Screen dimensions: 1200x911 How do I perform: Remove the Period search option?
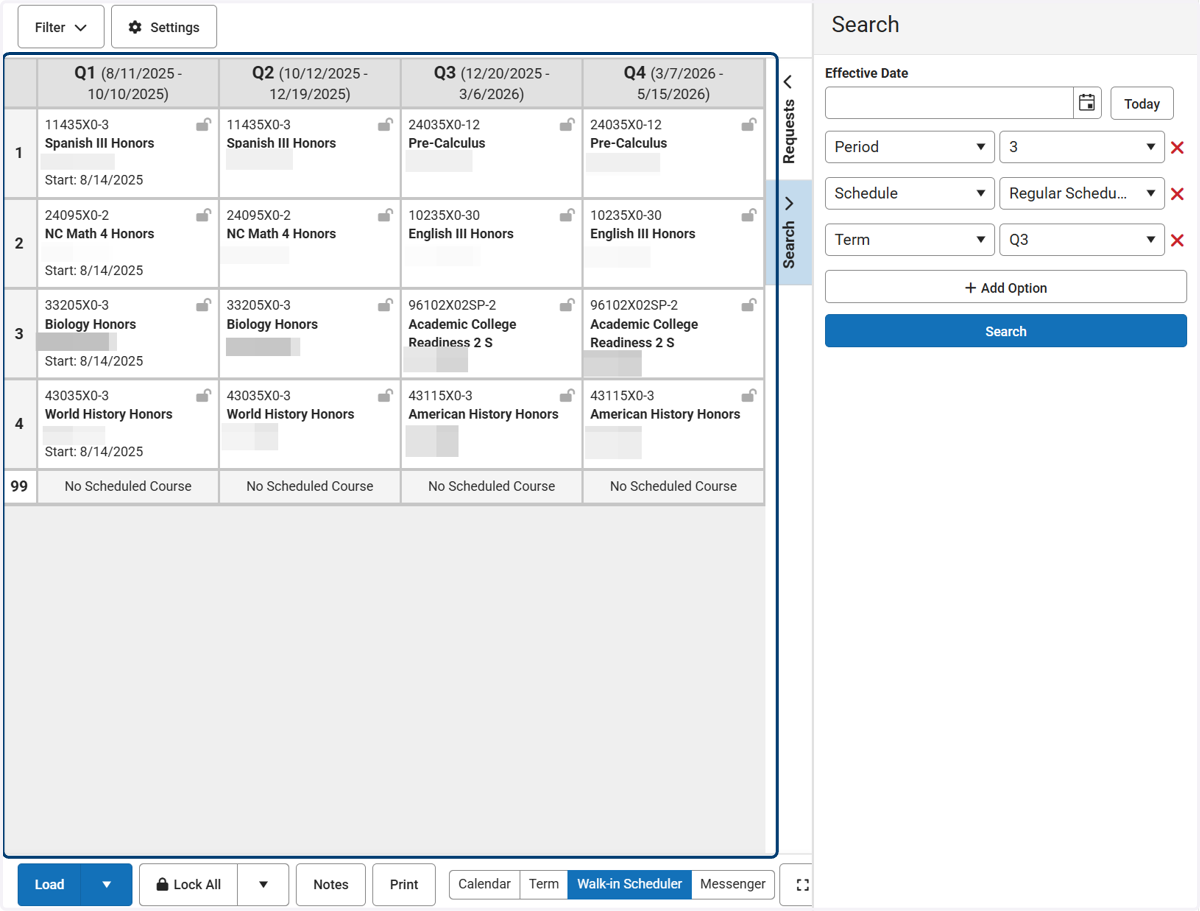pyautogui.click(x=1177, y=147)
